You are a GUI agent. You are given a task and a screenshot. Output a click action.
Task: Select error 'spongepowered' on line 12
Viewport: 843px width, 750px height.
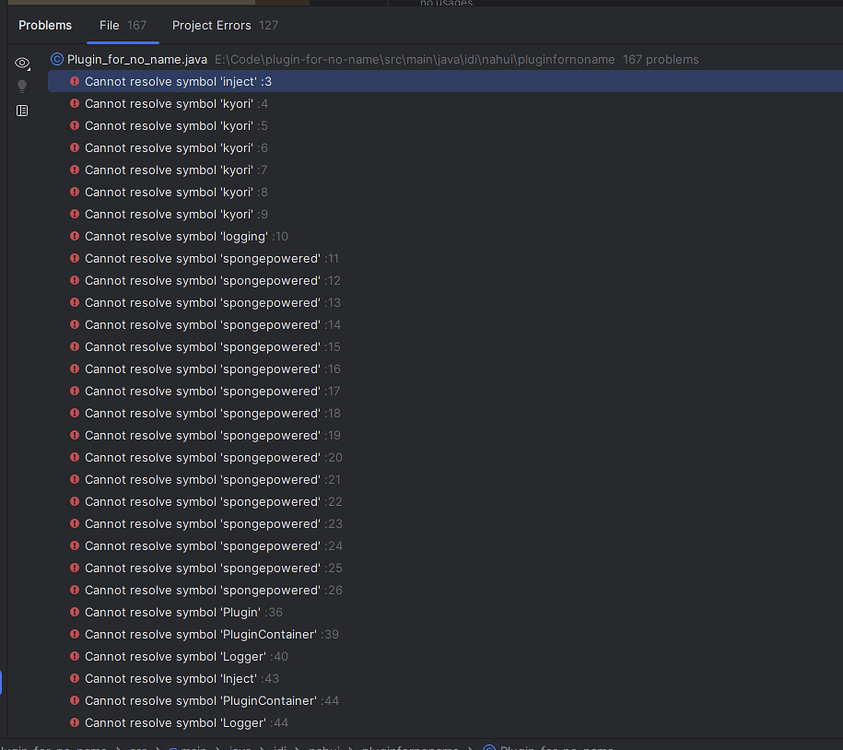[x=446, y=280]
